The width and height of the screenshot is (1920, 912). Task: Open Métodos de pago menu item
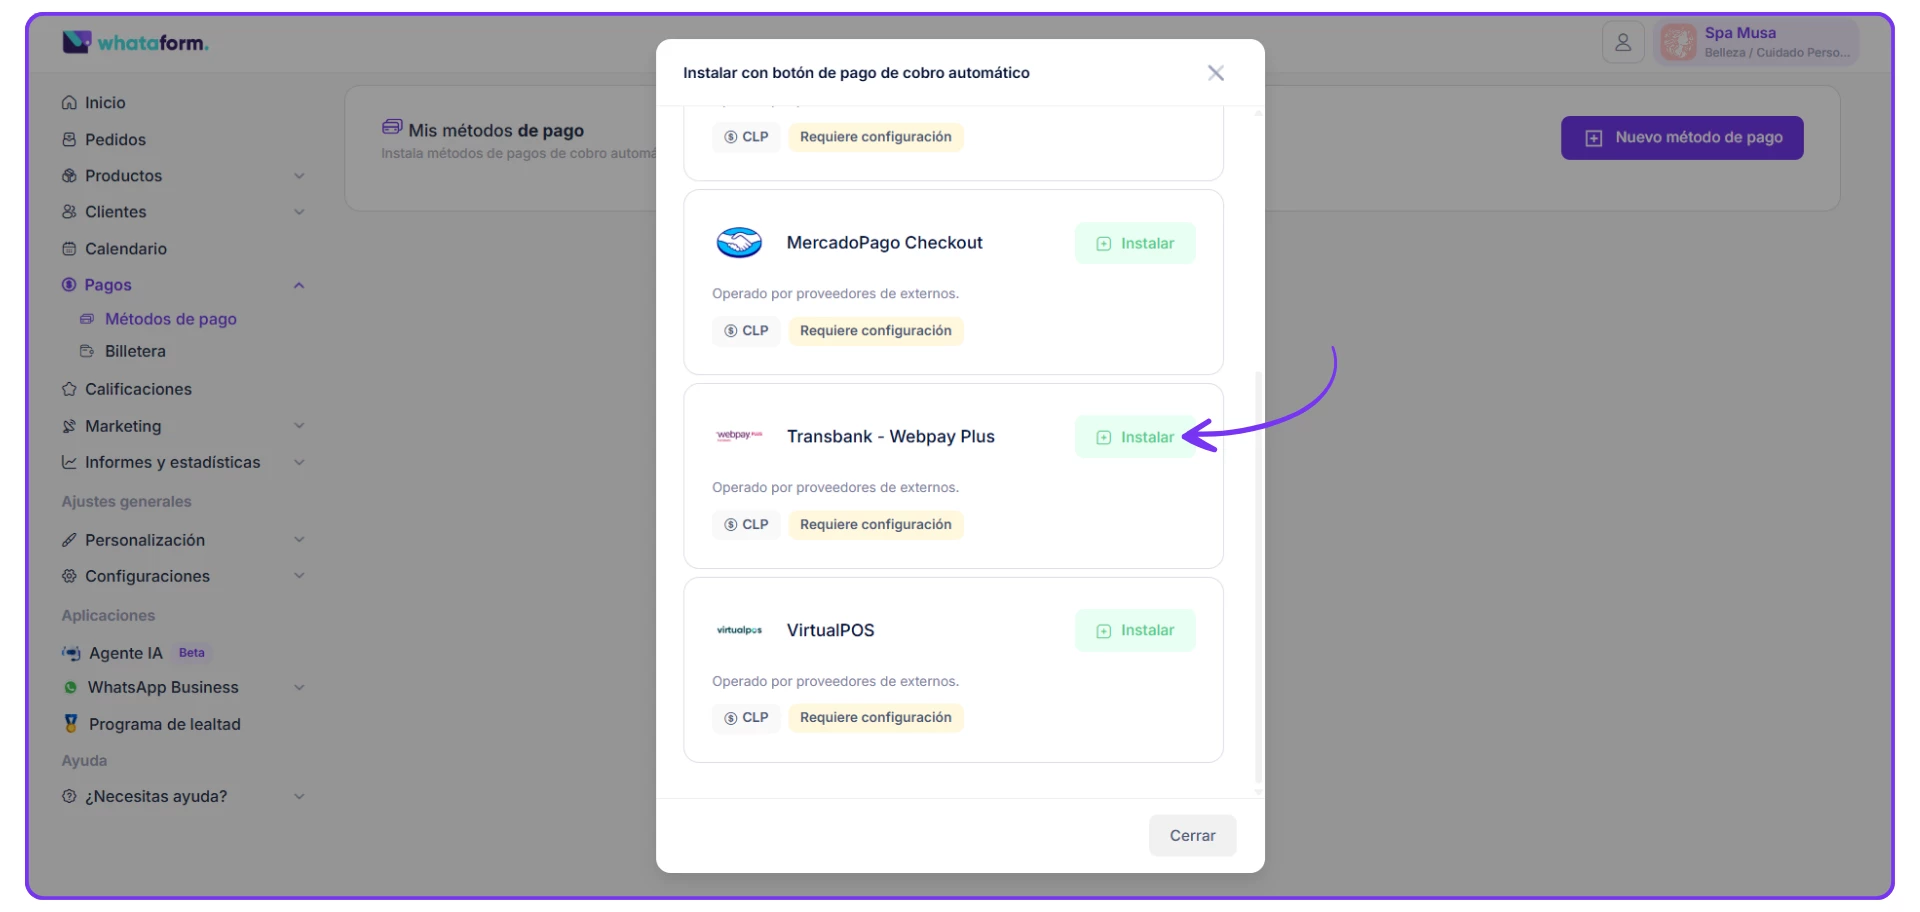click(x=170, y=319)
